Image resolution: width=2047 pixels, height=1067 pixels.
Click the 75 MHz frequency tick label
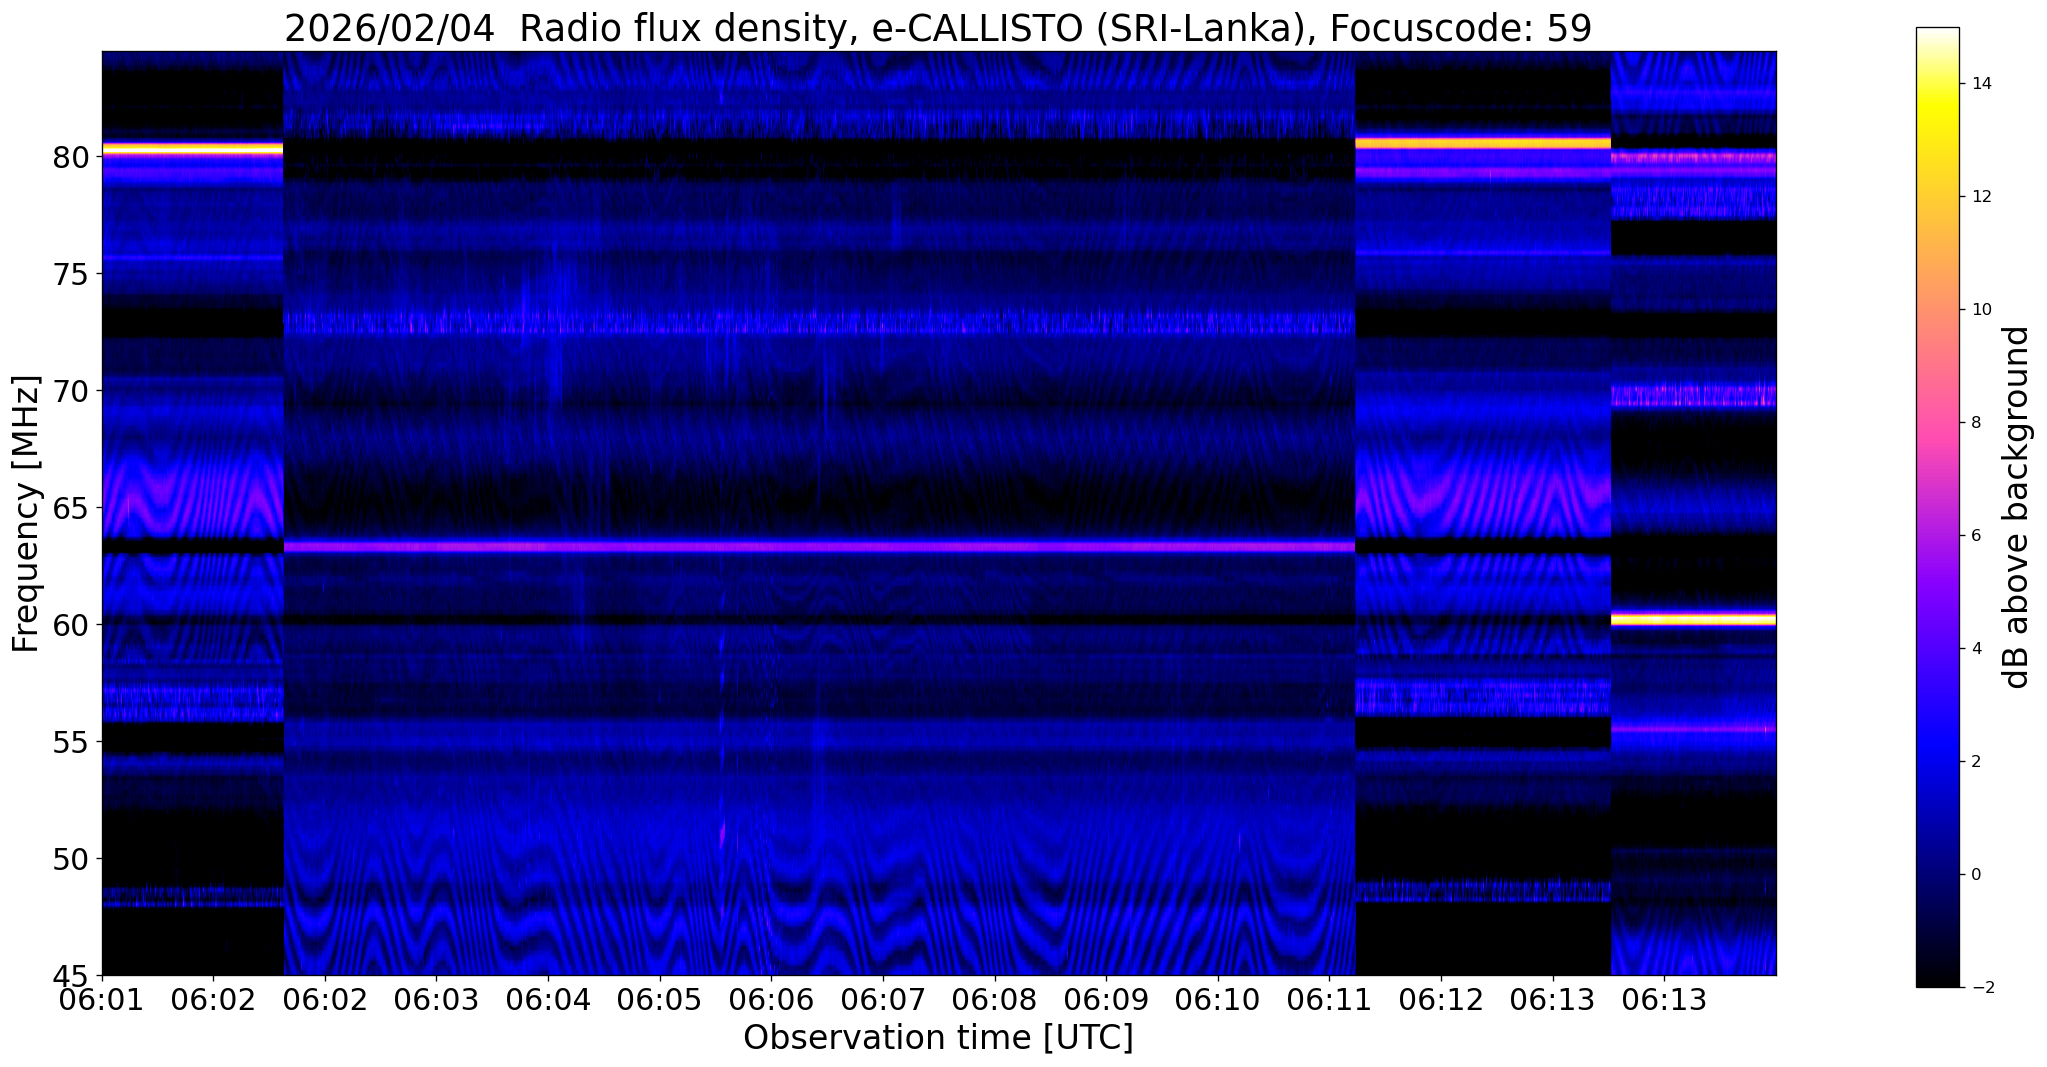tap(72, 274)
